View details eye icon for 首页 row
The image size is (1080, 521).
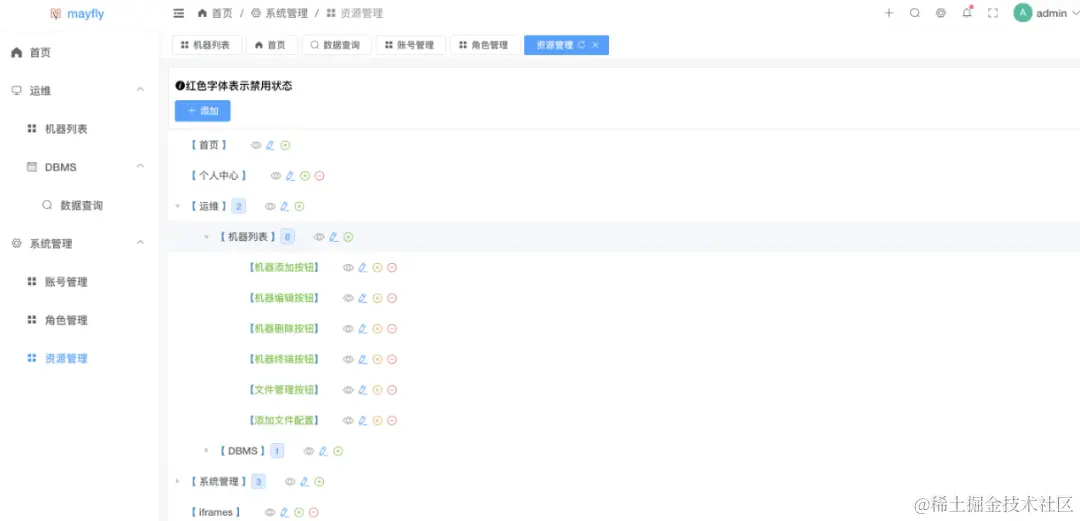point(256,145)
